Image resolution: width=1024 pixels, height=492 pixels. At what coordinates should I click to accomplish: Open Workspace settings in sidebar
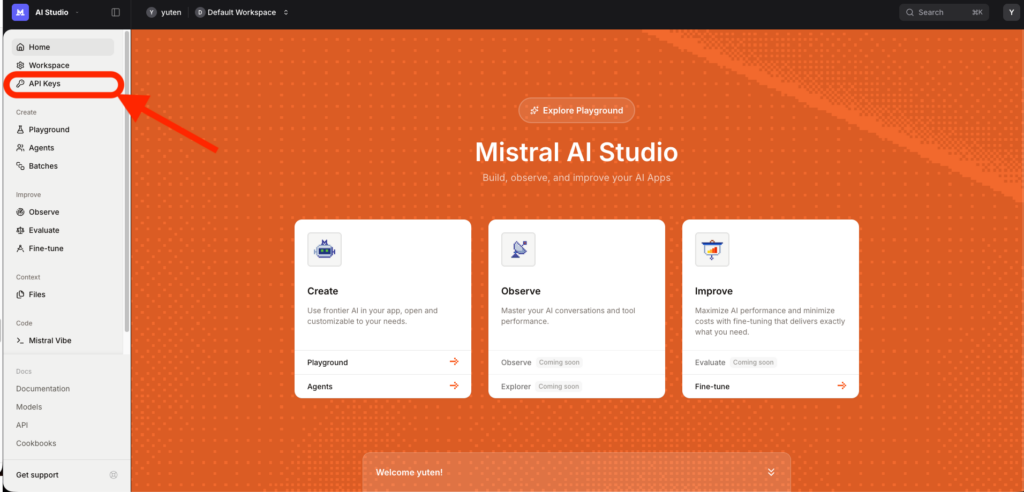48,65
